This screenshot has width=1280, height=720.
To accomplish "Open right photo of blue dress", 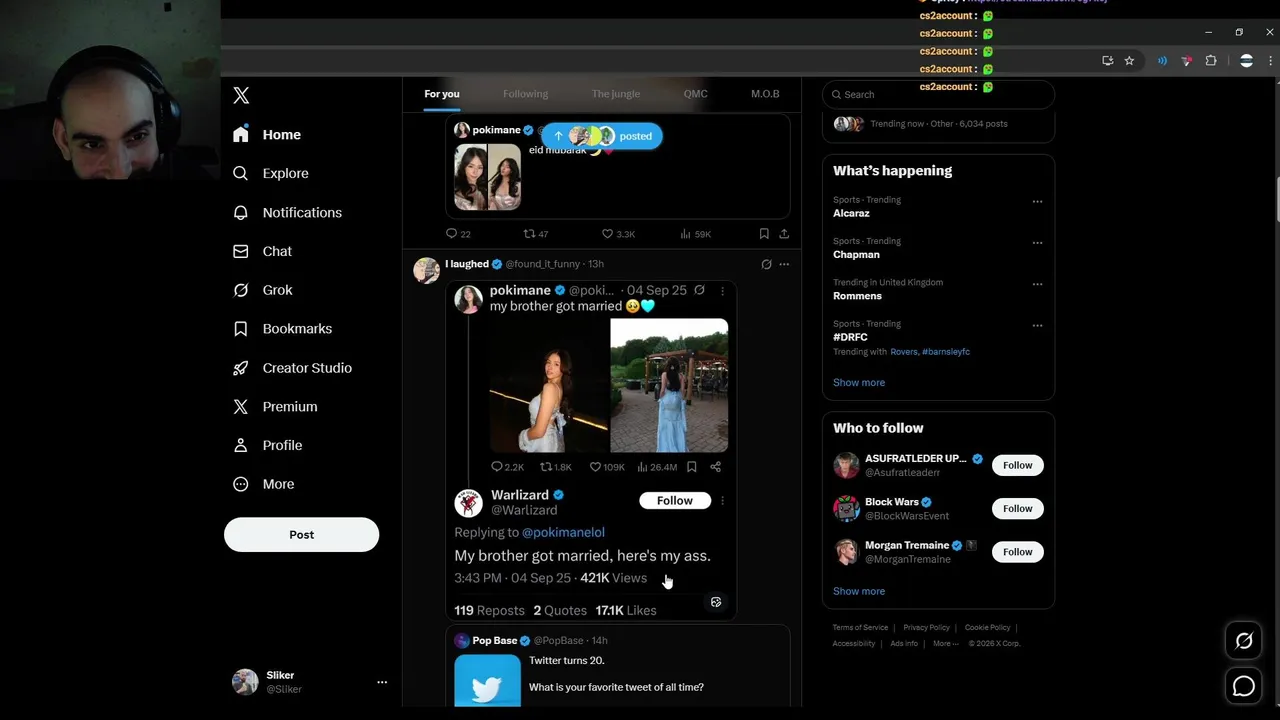I will (x=669, y=386).
